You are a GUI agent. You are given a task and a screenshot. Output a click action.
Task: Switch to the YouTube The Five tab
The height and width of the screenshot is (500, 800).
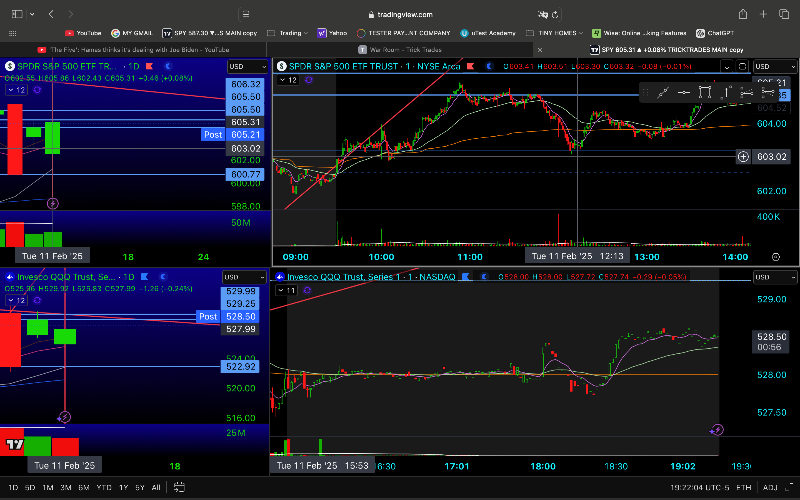(x=133, y=49)
